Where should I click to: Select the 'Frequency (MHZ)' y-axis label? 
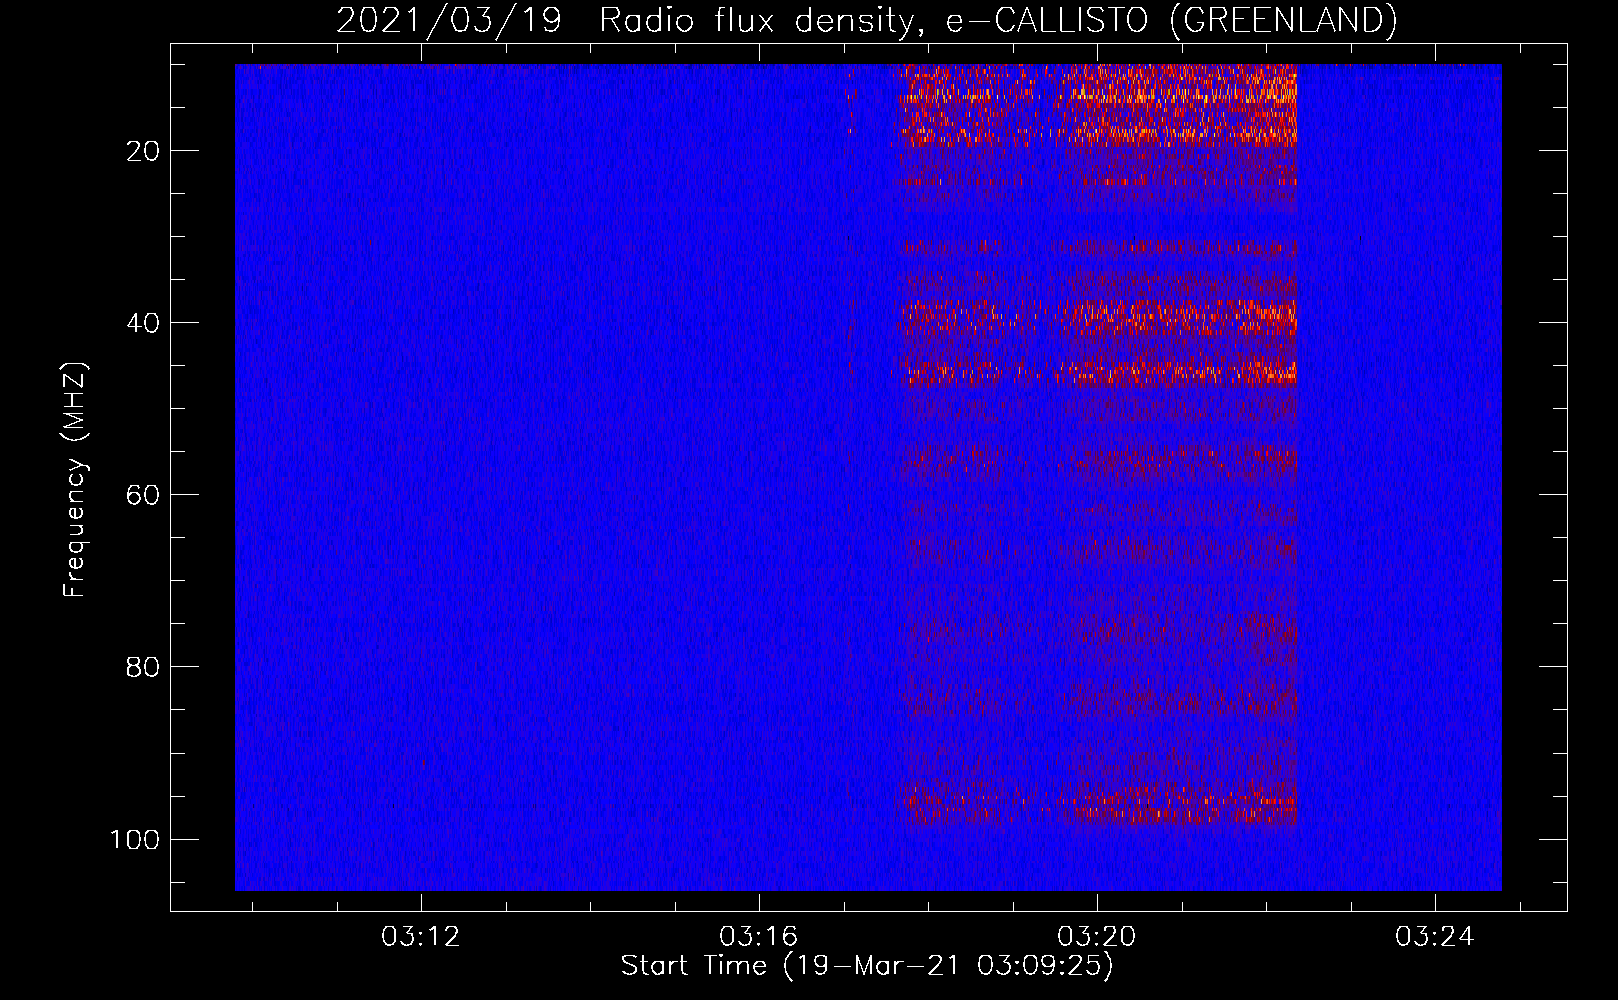click(x=75, y=479)
